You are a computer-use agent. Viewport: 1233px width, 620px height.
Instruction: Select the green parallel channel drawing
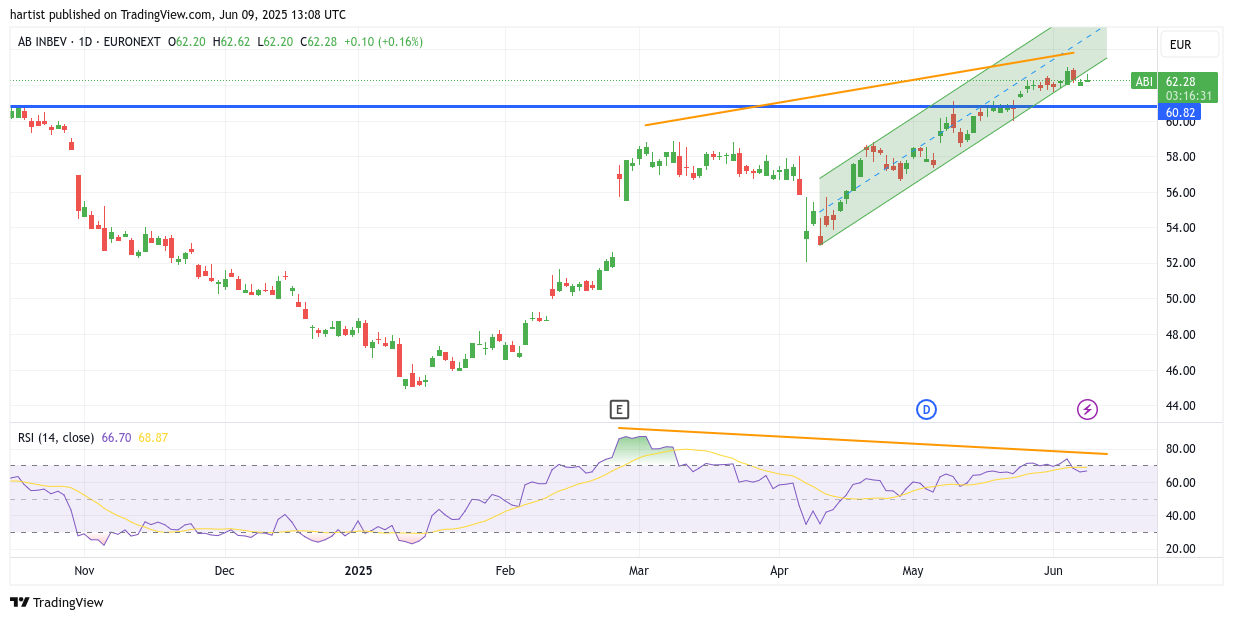(x=963, y=135)
